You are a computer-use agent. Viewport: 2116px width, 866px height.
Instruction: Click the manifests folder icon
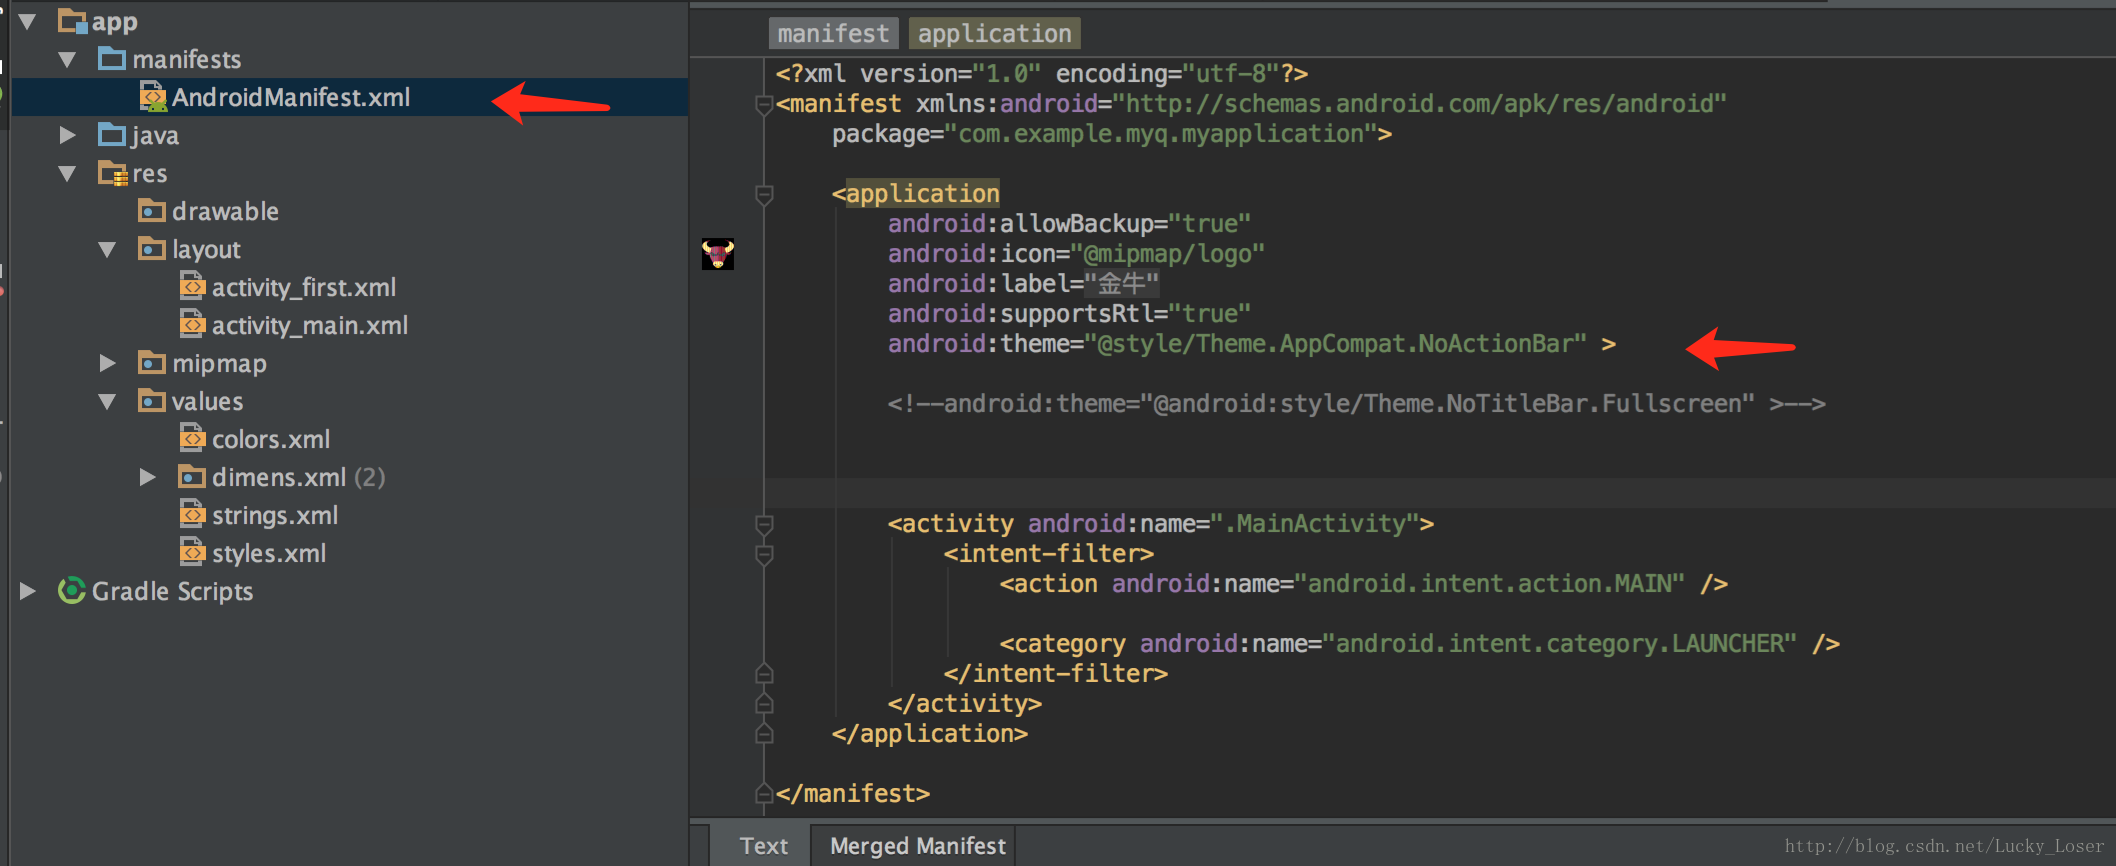click(112, 59)
